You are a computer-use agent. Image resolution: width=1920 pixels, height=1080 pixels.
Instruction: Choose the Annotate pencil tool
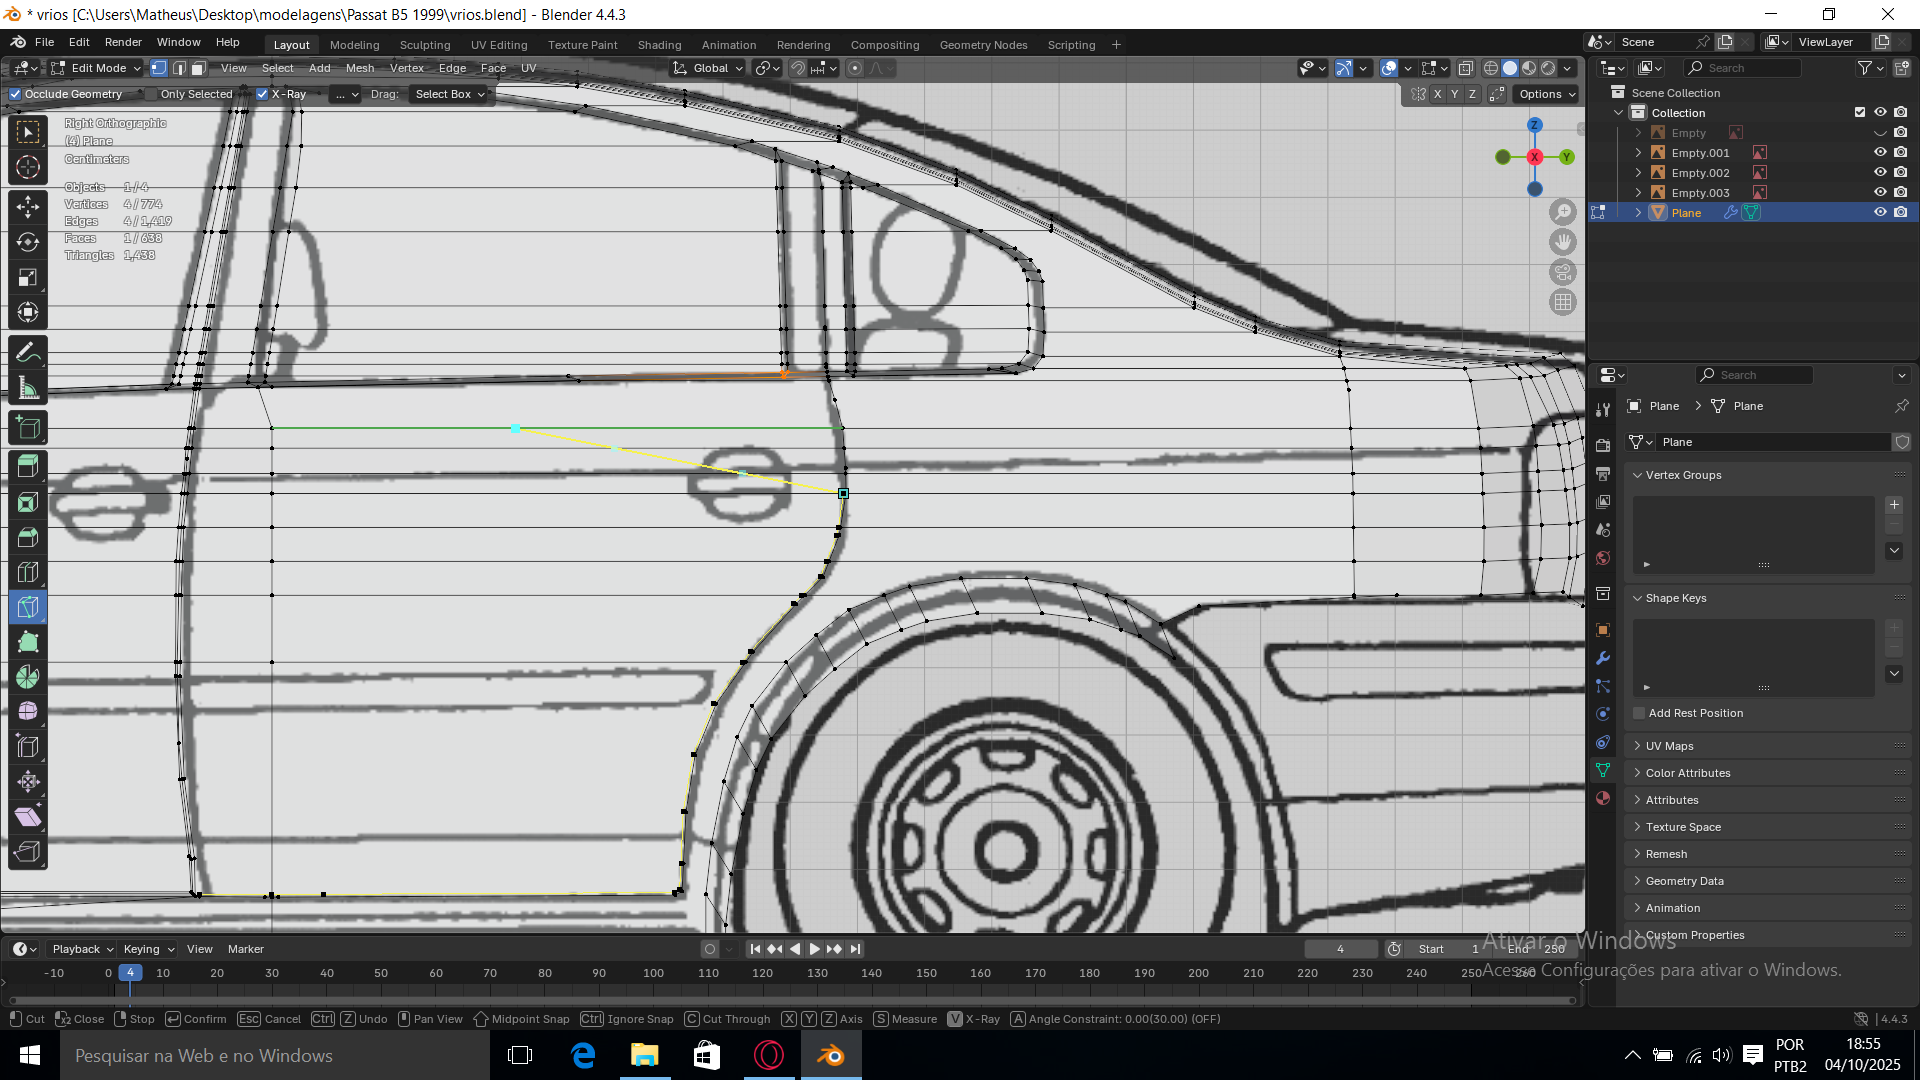pyautogui.click(x=28, y=352)
